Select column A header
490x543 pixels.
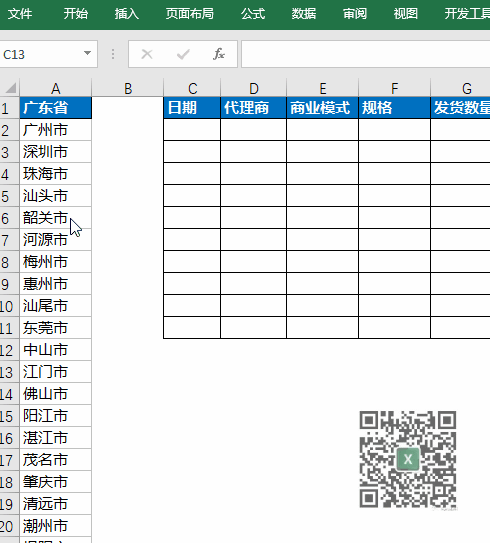coord(56,88)
